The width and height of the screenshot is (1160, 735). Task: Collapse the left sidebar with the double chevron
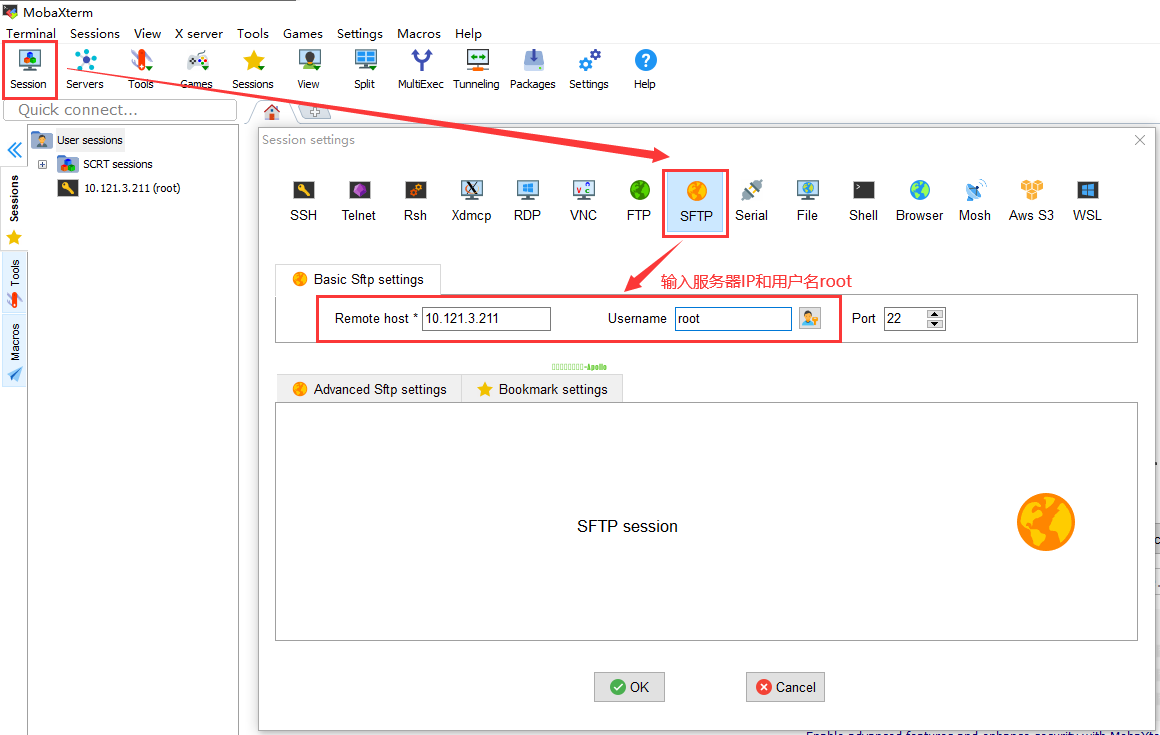(14, 150)
